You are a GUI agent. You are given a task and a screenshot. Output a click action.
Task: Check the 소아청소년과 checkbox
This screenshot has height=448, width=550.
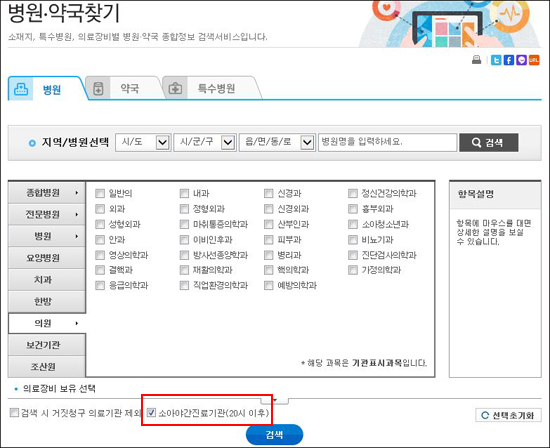click(353, 224)
